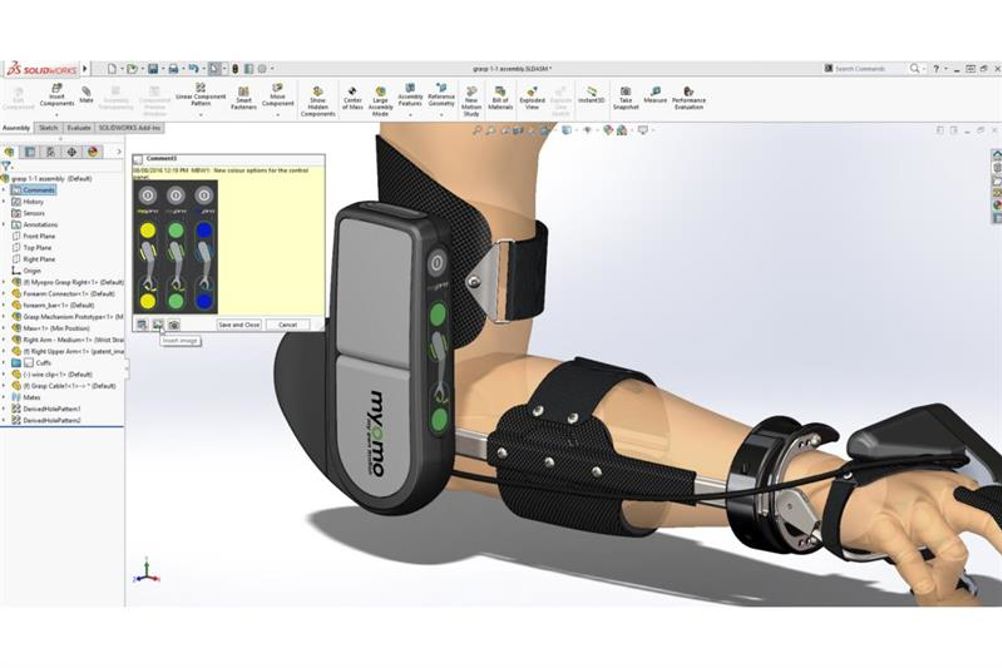Select the Mate tool

click(x=86, y=95)
